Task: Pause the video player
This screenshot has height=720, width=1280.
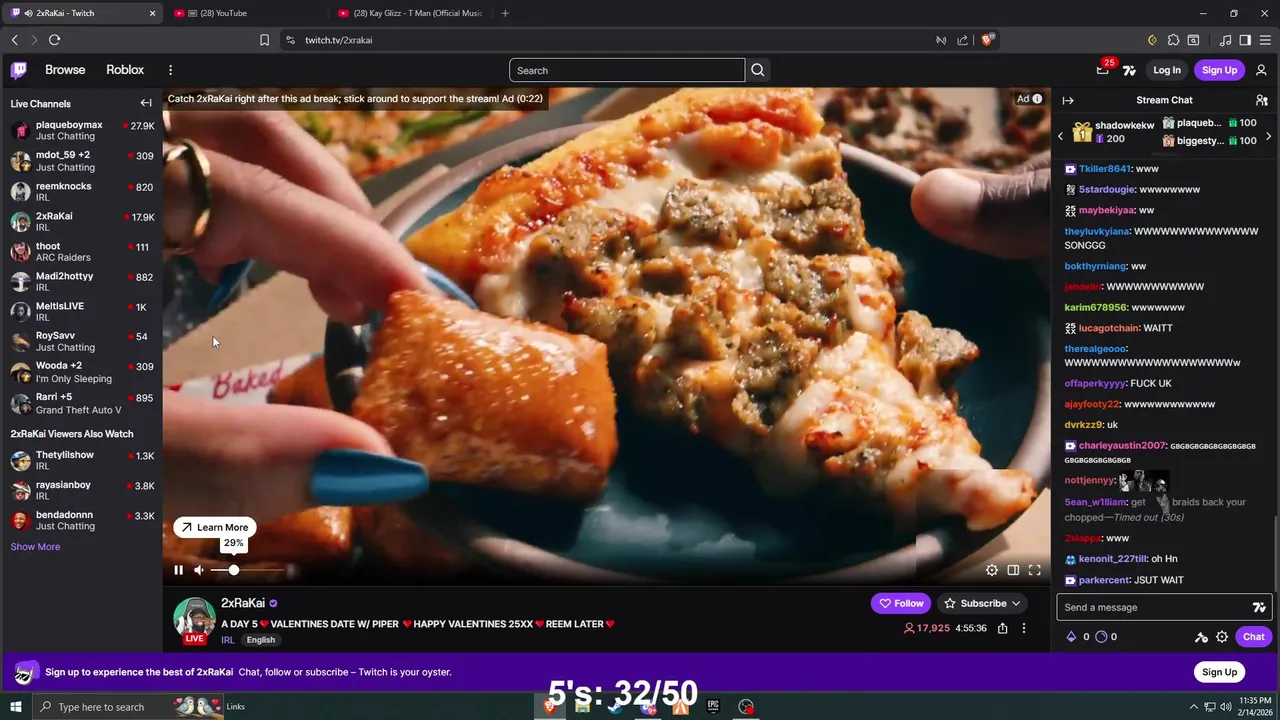Action: [x=178, y=570]
